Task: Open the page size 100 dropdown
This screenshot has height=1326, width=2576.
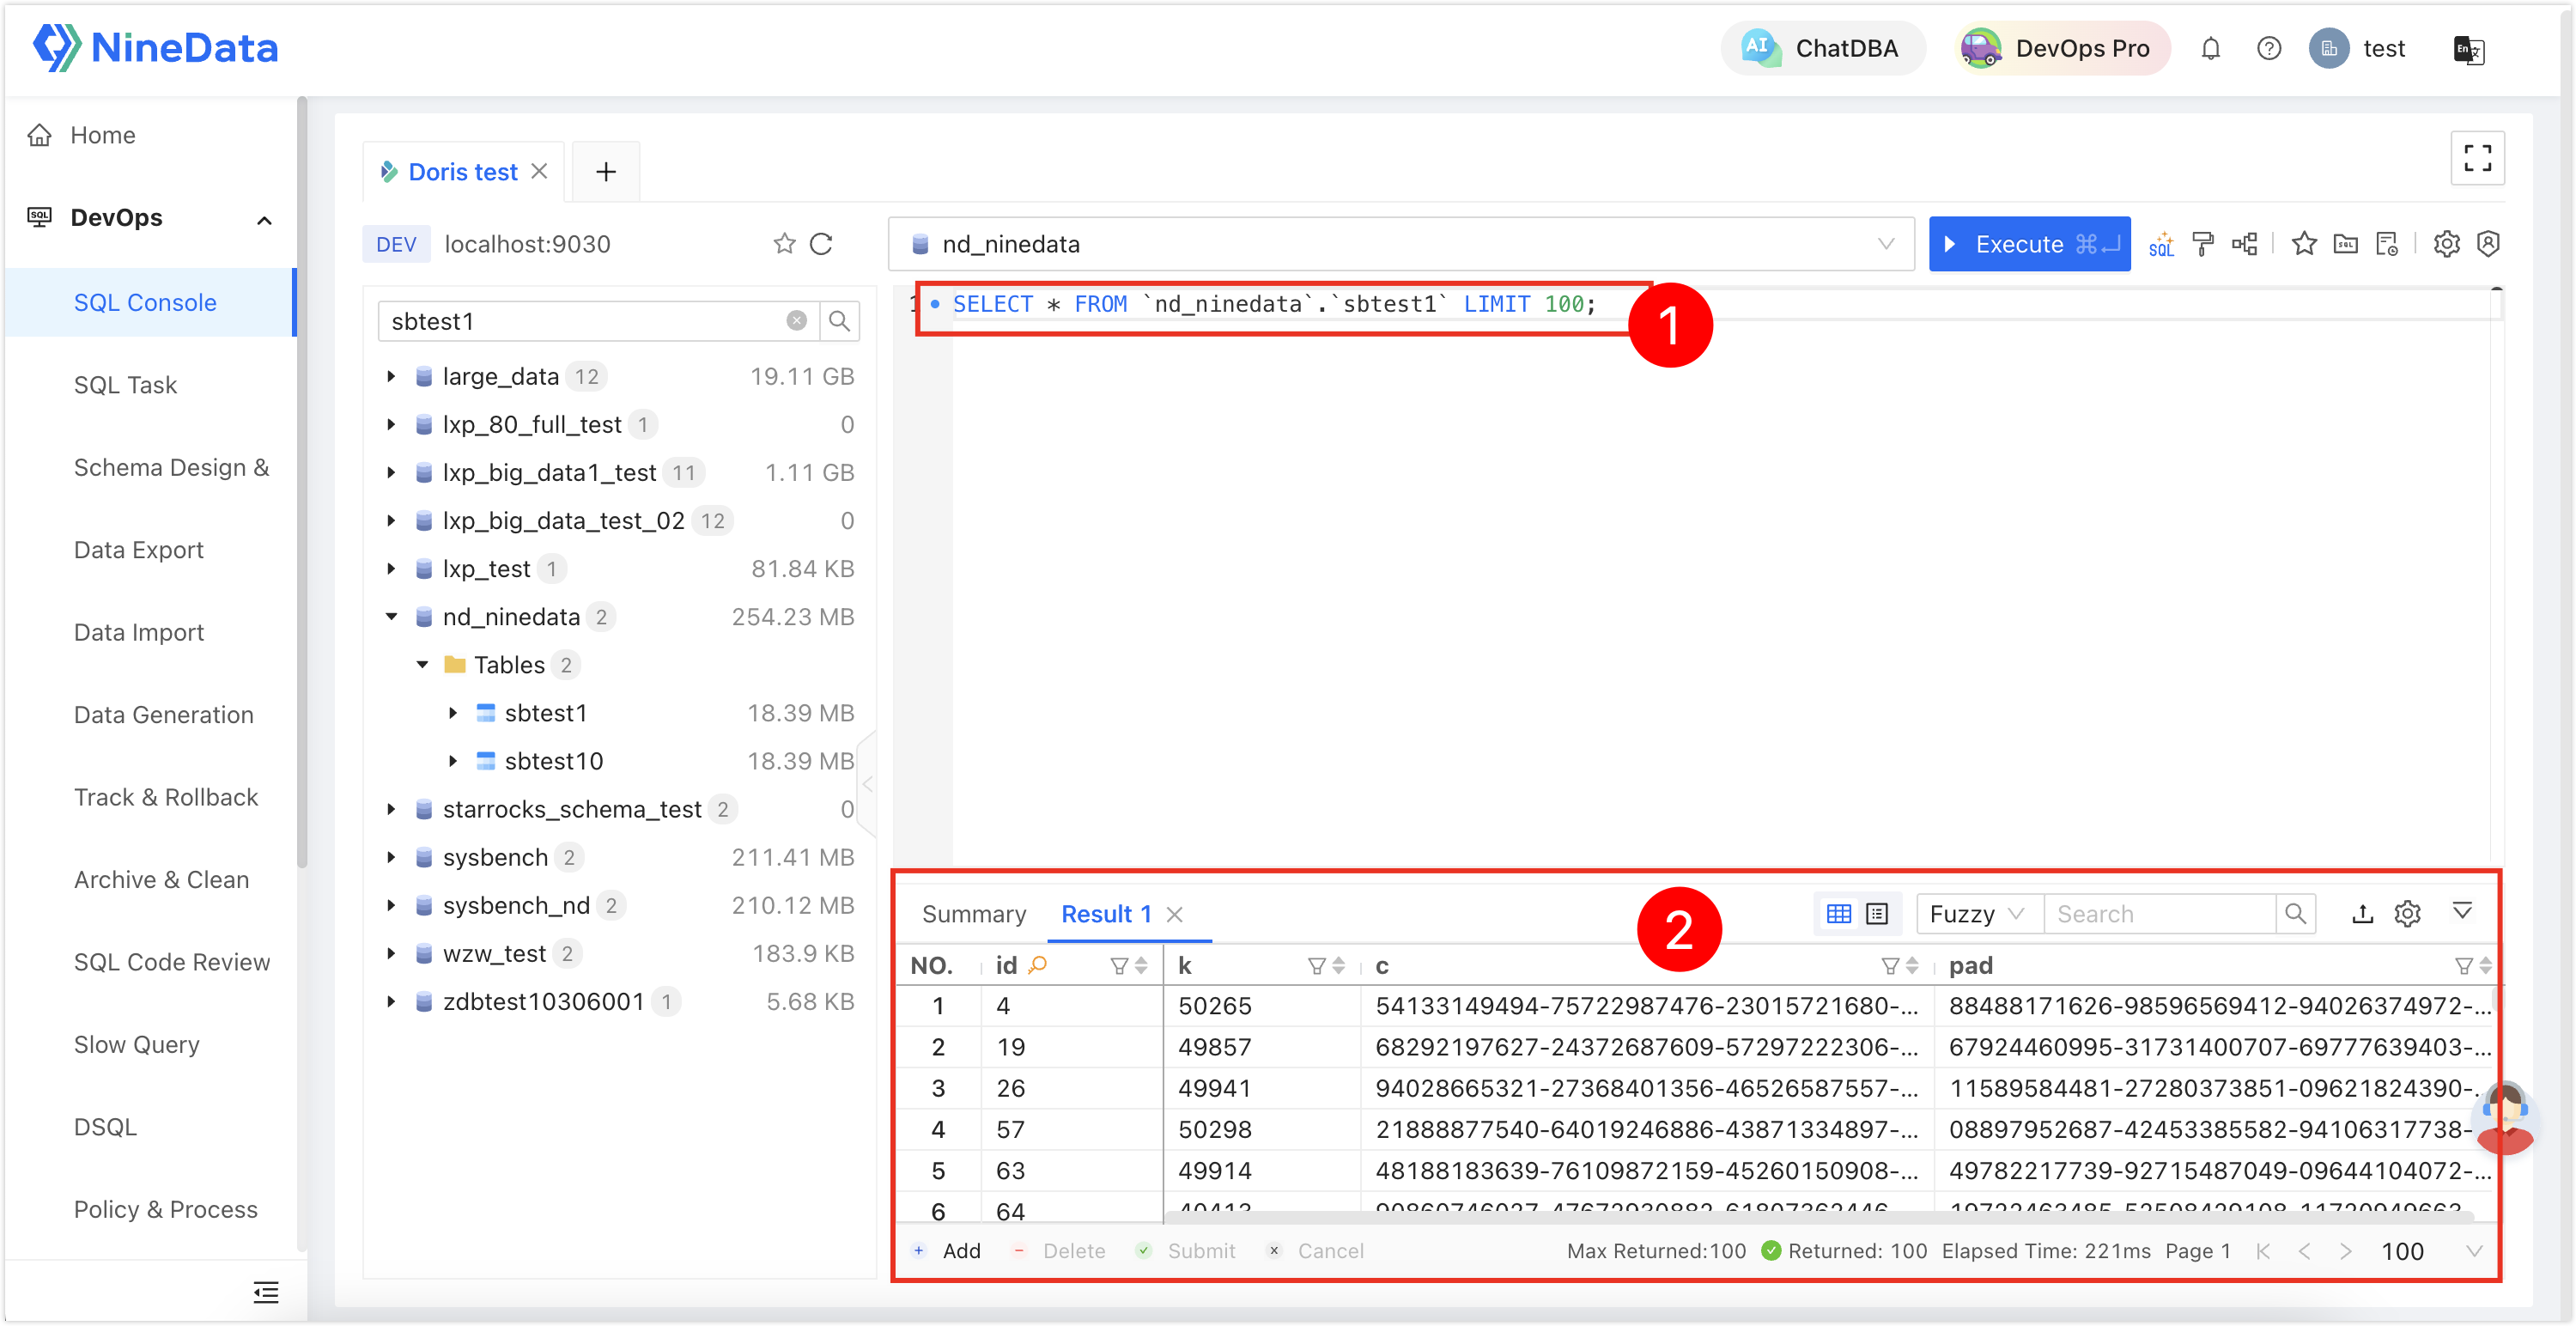Action: click(2431, 1251)
